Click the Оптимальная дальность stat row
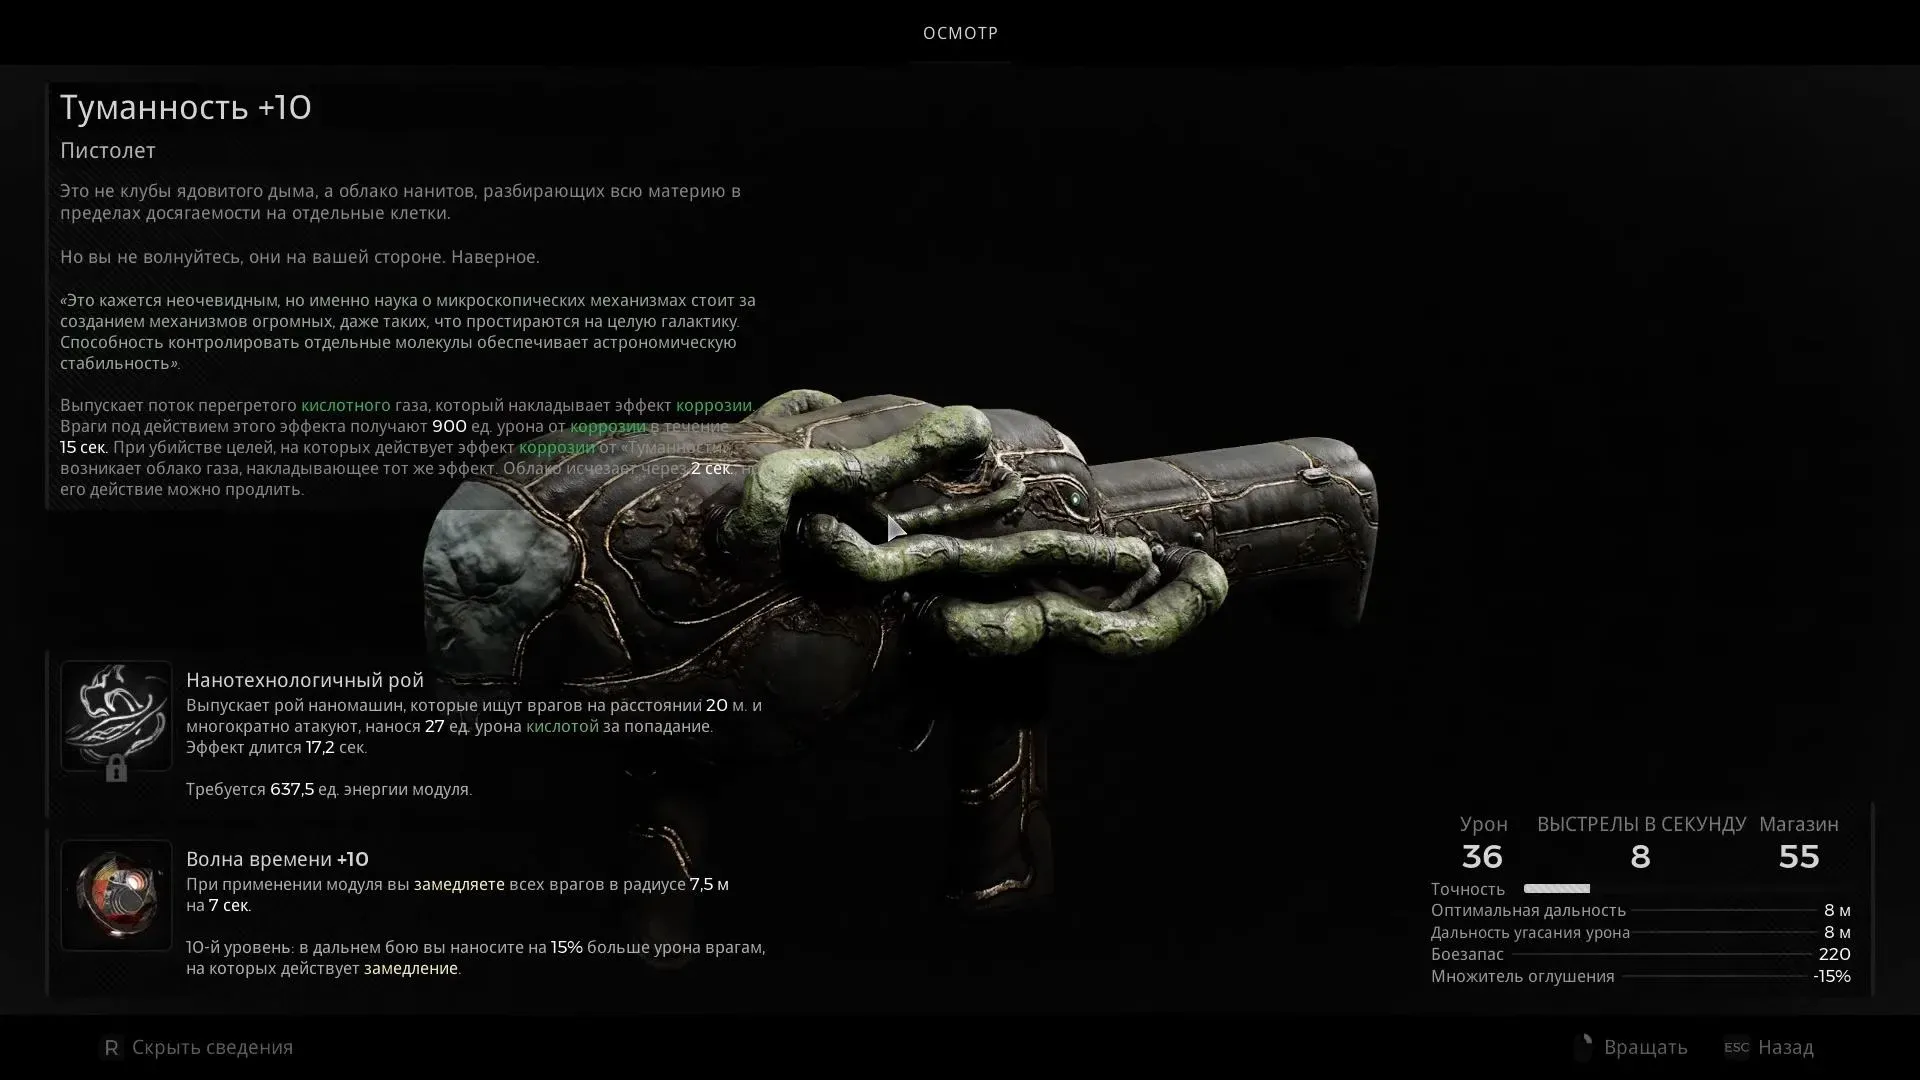 coord(1640,910)
